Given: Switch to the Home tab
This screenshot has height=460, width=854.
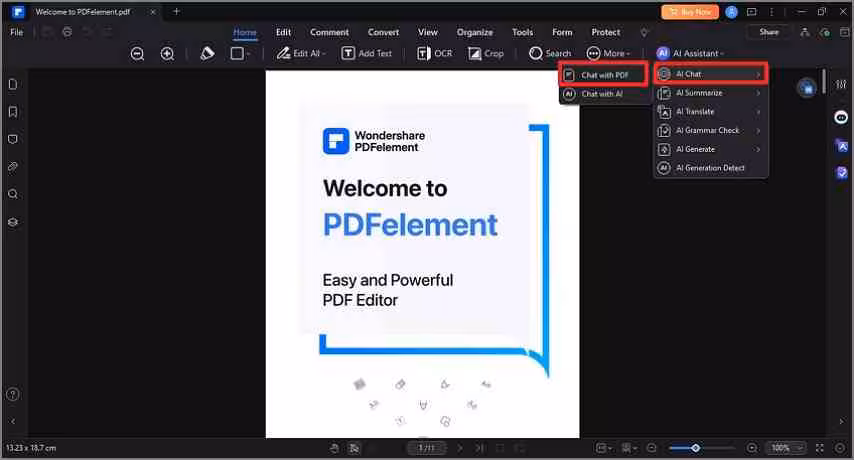Looking at the screenshot, I should (x=245, y=32).
